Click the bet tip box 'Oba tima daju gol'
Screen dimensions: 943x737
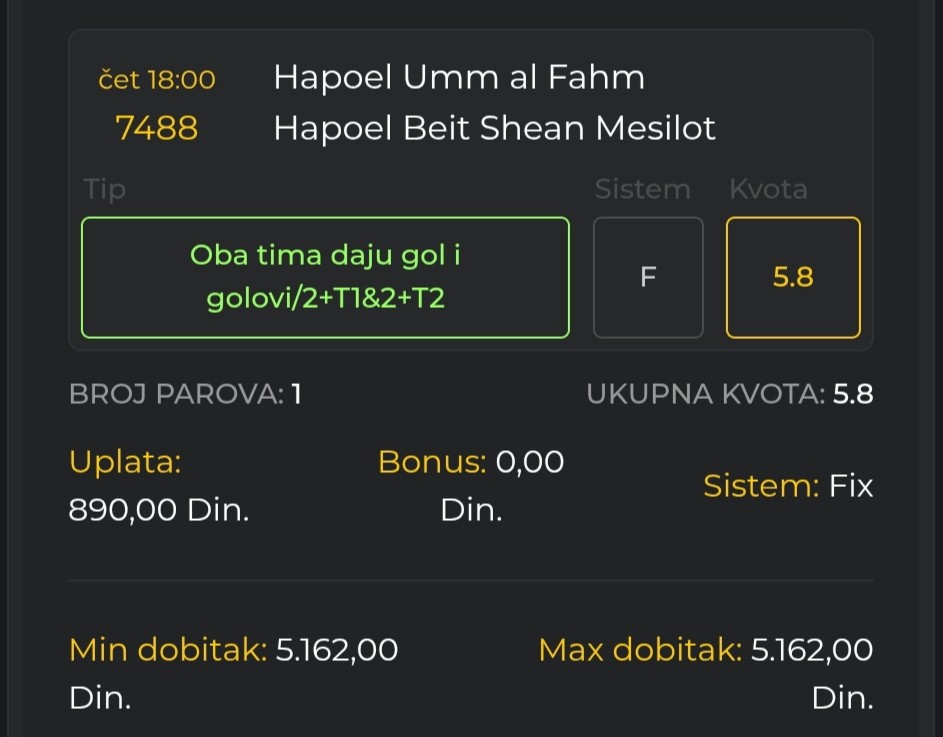tap(325, 277)
